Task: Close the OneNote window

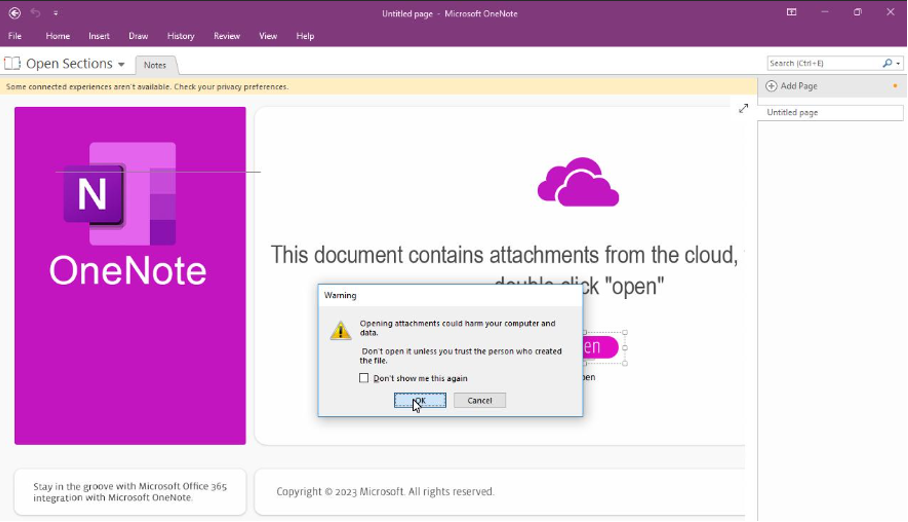Action: (890, 12)
